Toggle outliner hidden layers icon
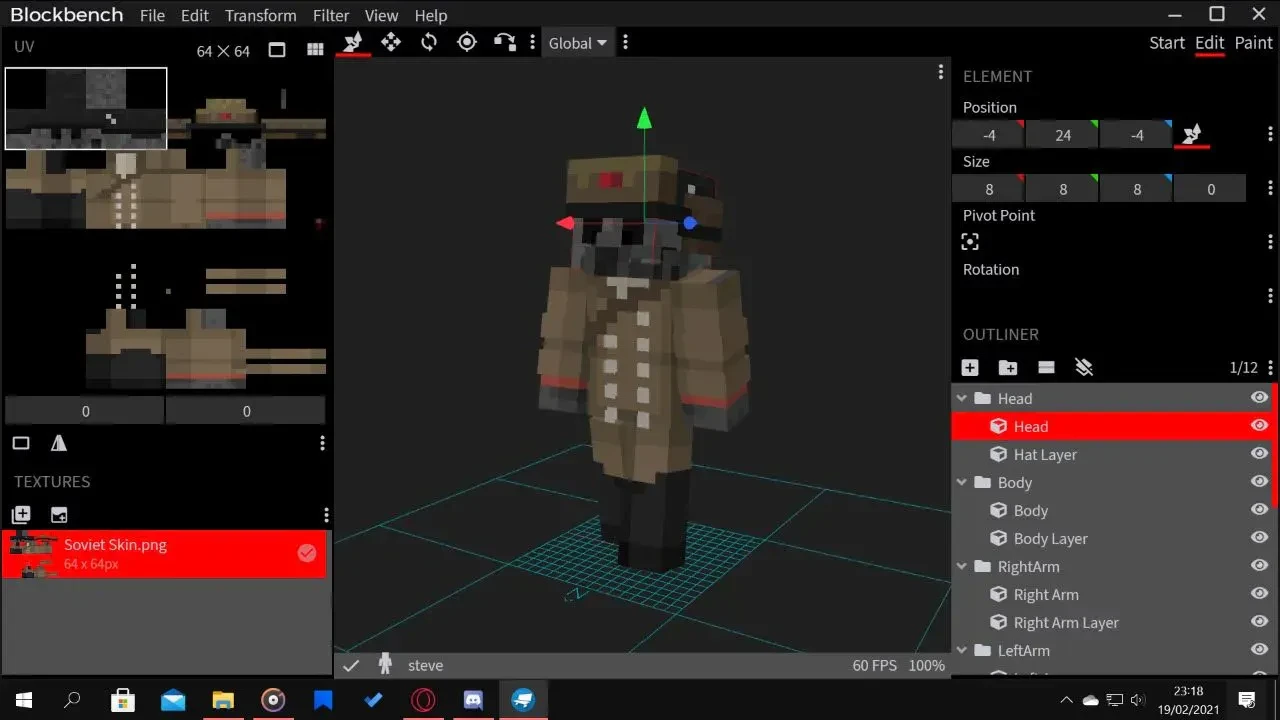 (x=1084, y=368)
